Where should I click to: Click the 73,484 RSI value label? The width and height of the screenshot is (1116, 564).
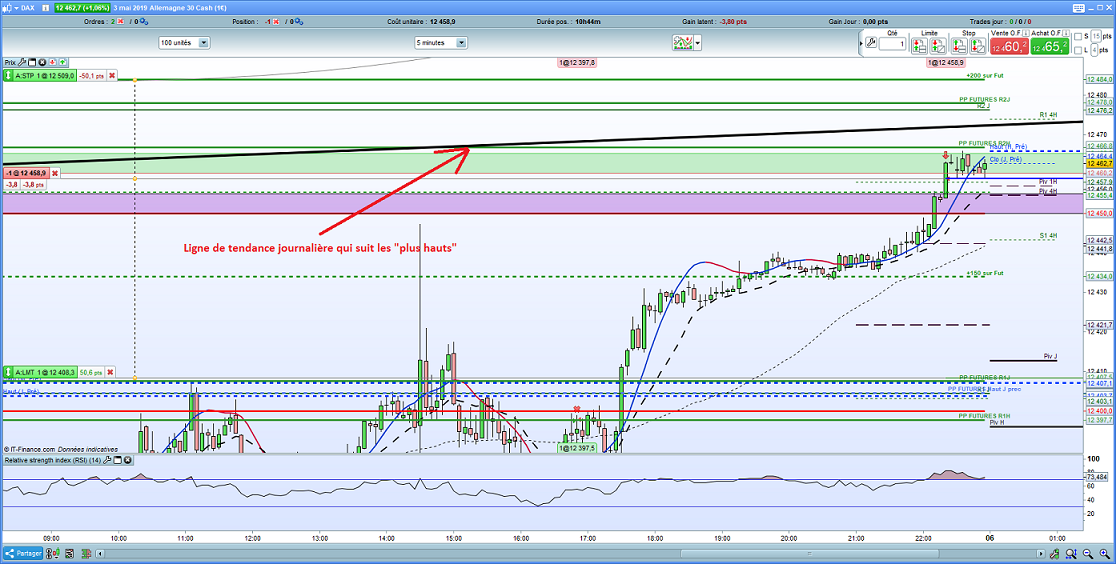tap(1098, 476)
